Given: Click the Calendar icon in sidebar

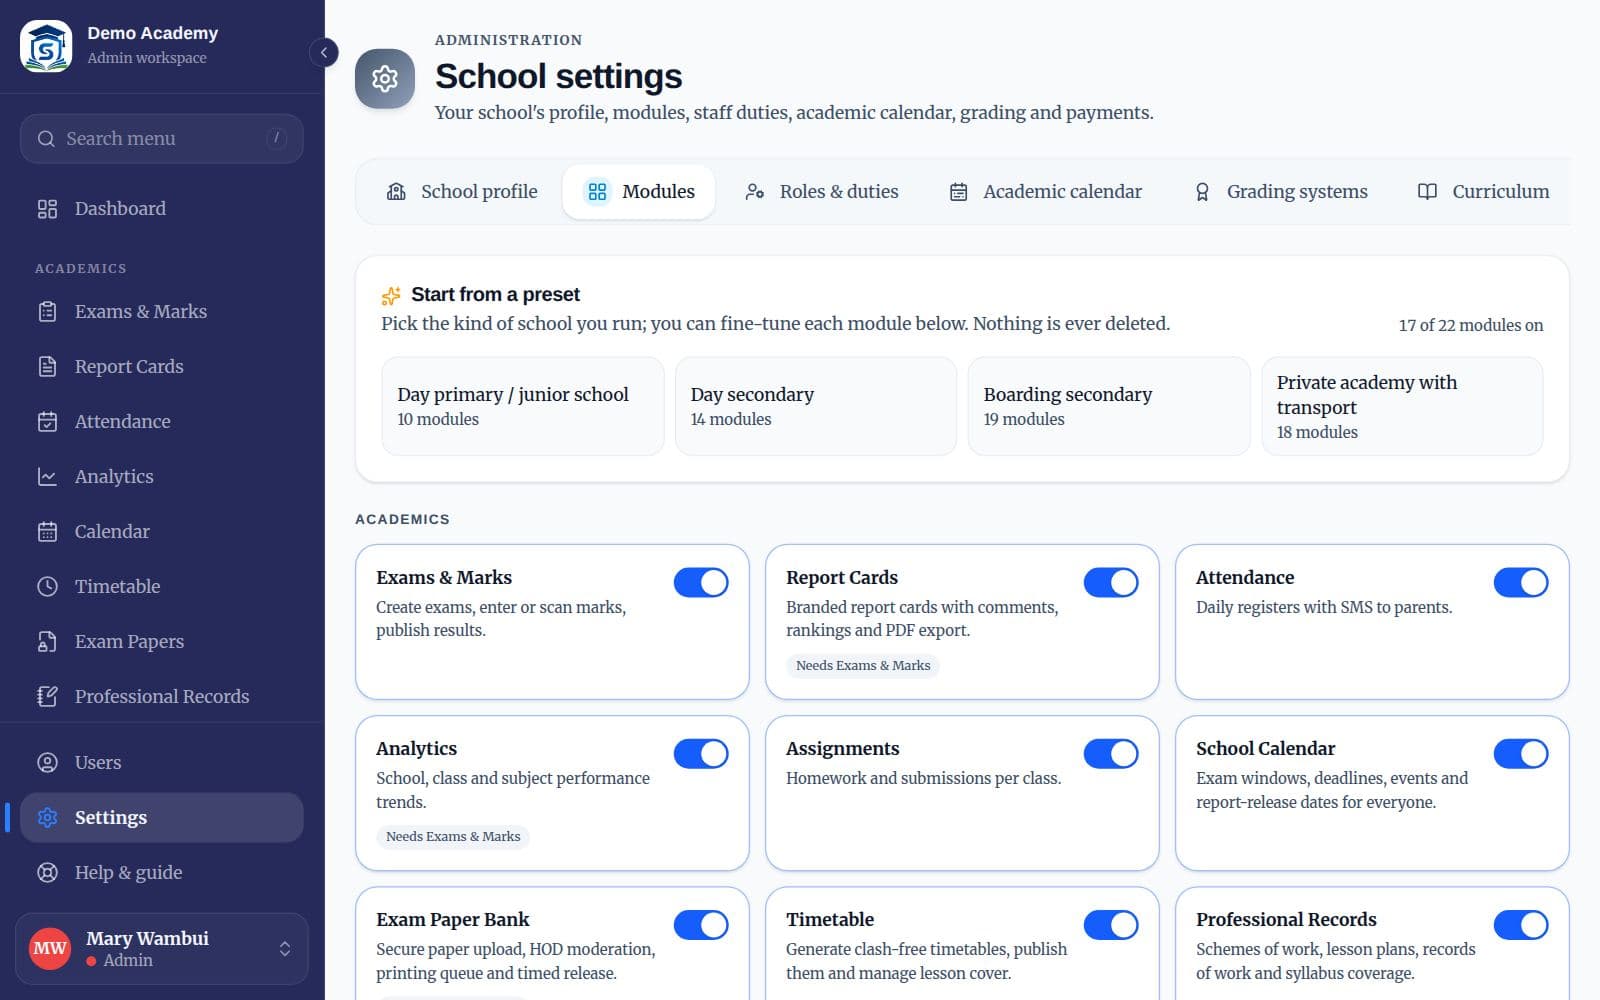Looking at the screenshot, I should tap(47, 532).
